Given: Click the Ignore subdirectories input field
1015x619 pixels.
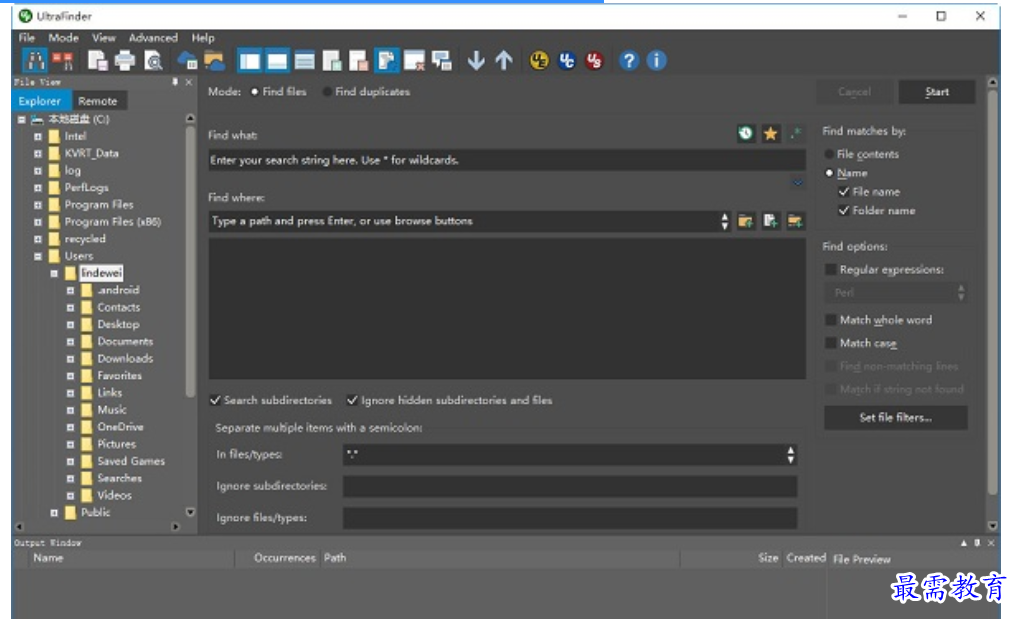Looking at the screenshot, I should (570, 486).
